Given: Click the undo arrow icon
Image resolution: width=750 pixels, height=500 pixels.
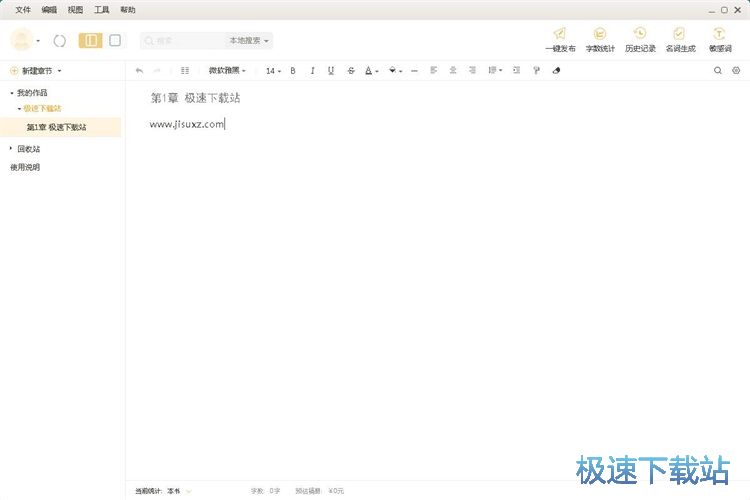Looking at the screenshot, I should (x=139, y=71).
